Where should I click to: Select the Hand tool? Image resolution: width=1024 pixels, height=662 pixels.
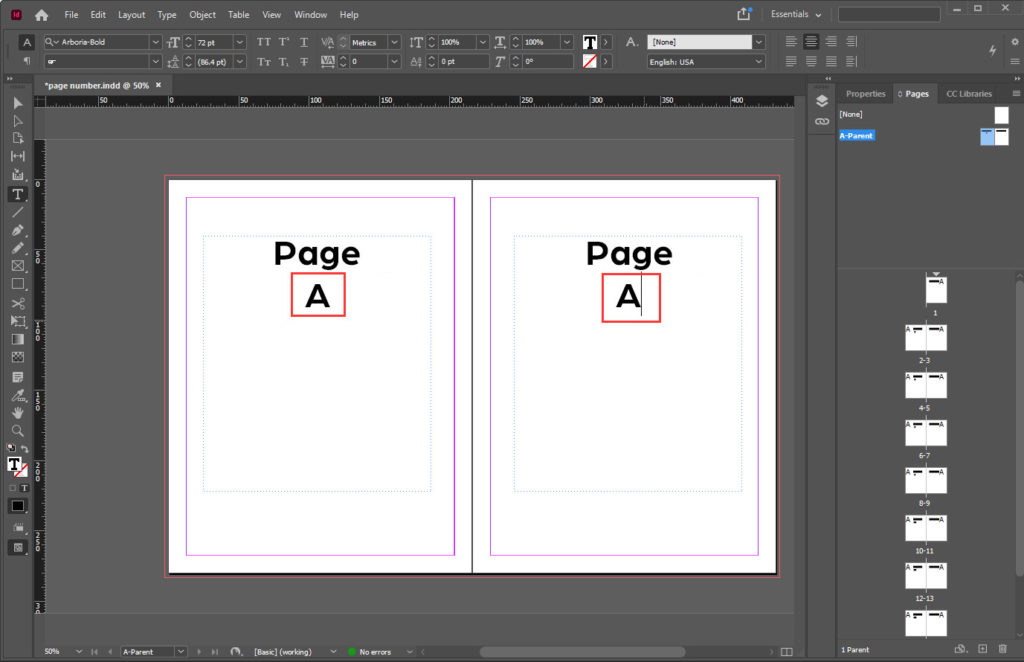pyautogui.click(x=17, y=411)
